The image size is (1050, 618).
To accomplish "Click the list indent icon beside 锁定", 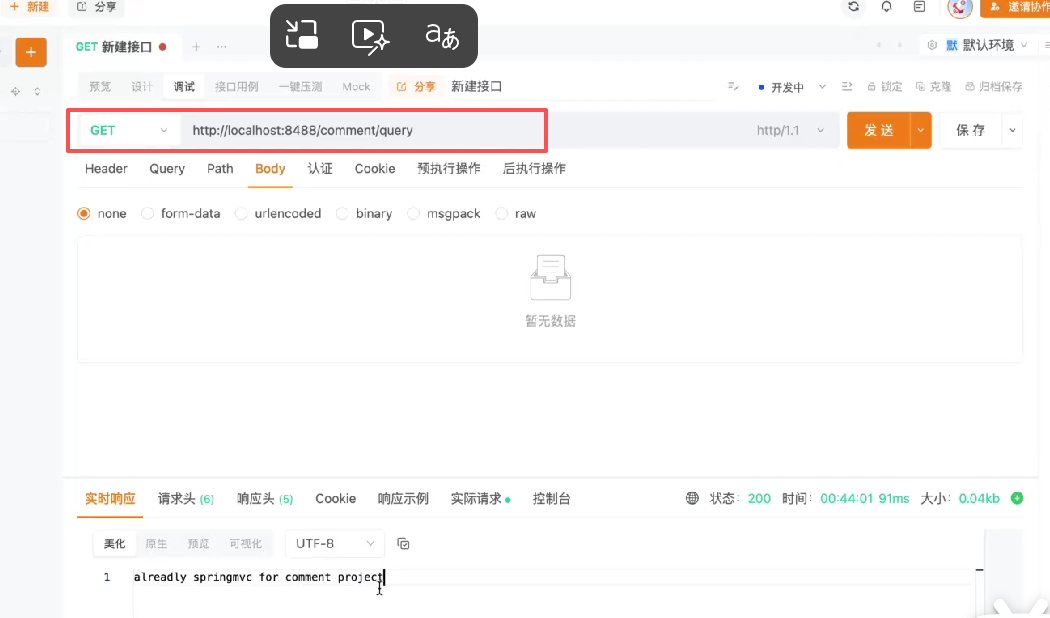I will click(846, 86).
